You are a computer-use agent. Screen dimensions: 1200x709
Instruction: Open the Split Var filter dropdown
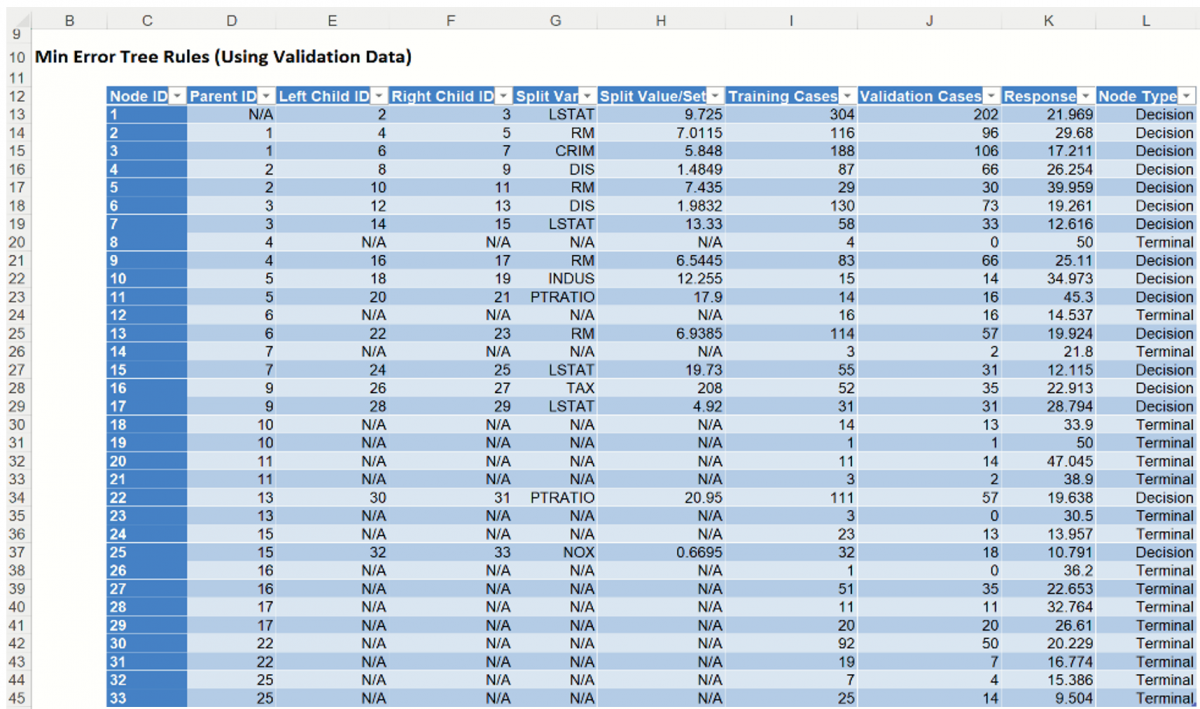(x=587, y=96)
